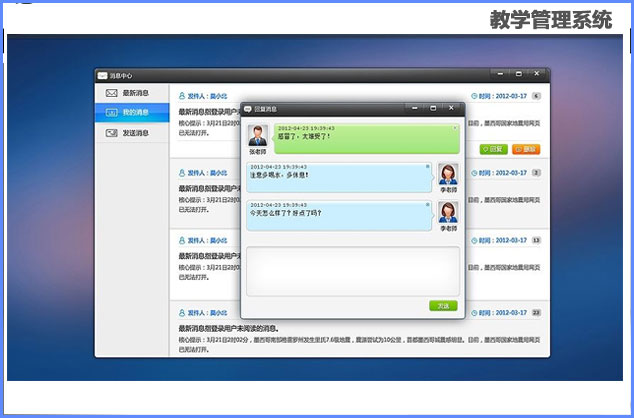634x418 pixels.
Task: Click the count badge showing 13
Action: coord(536,241)
